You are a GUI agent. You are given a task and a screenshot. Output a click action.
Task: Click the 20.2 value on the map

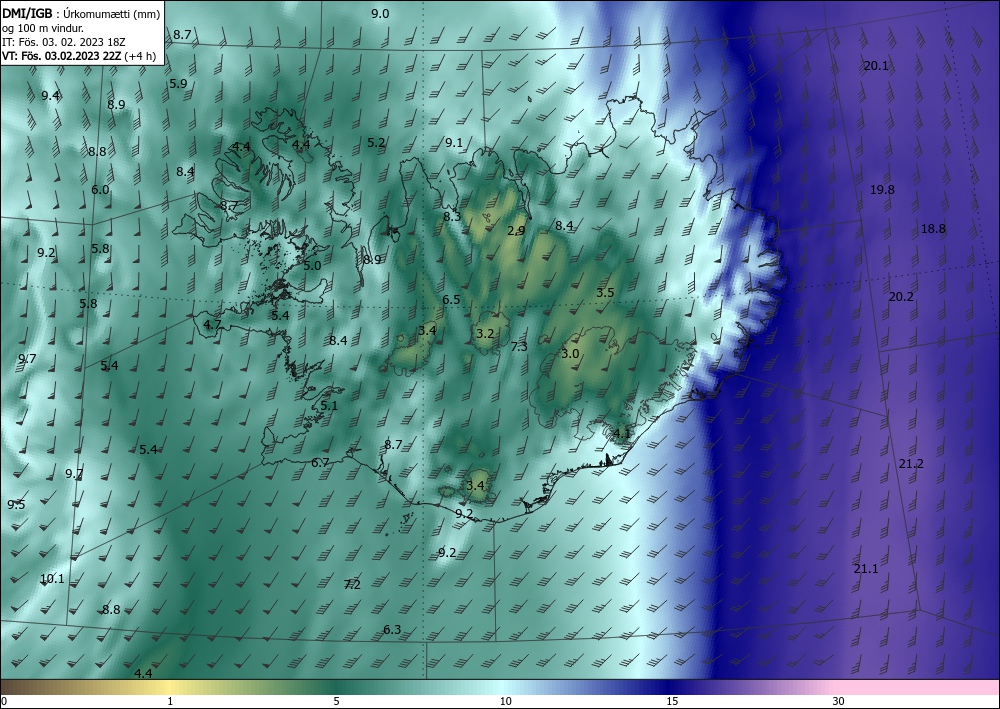pos(901,296)
